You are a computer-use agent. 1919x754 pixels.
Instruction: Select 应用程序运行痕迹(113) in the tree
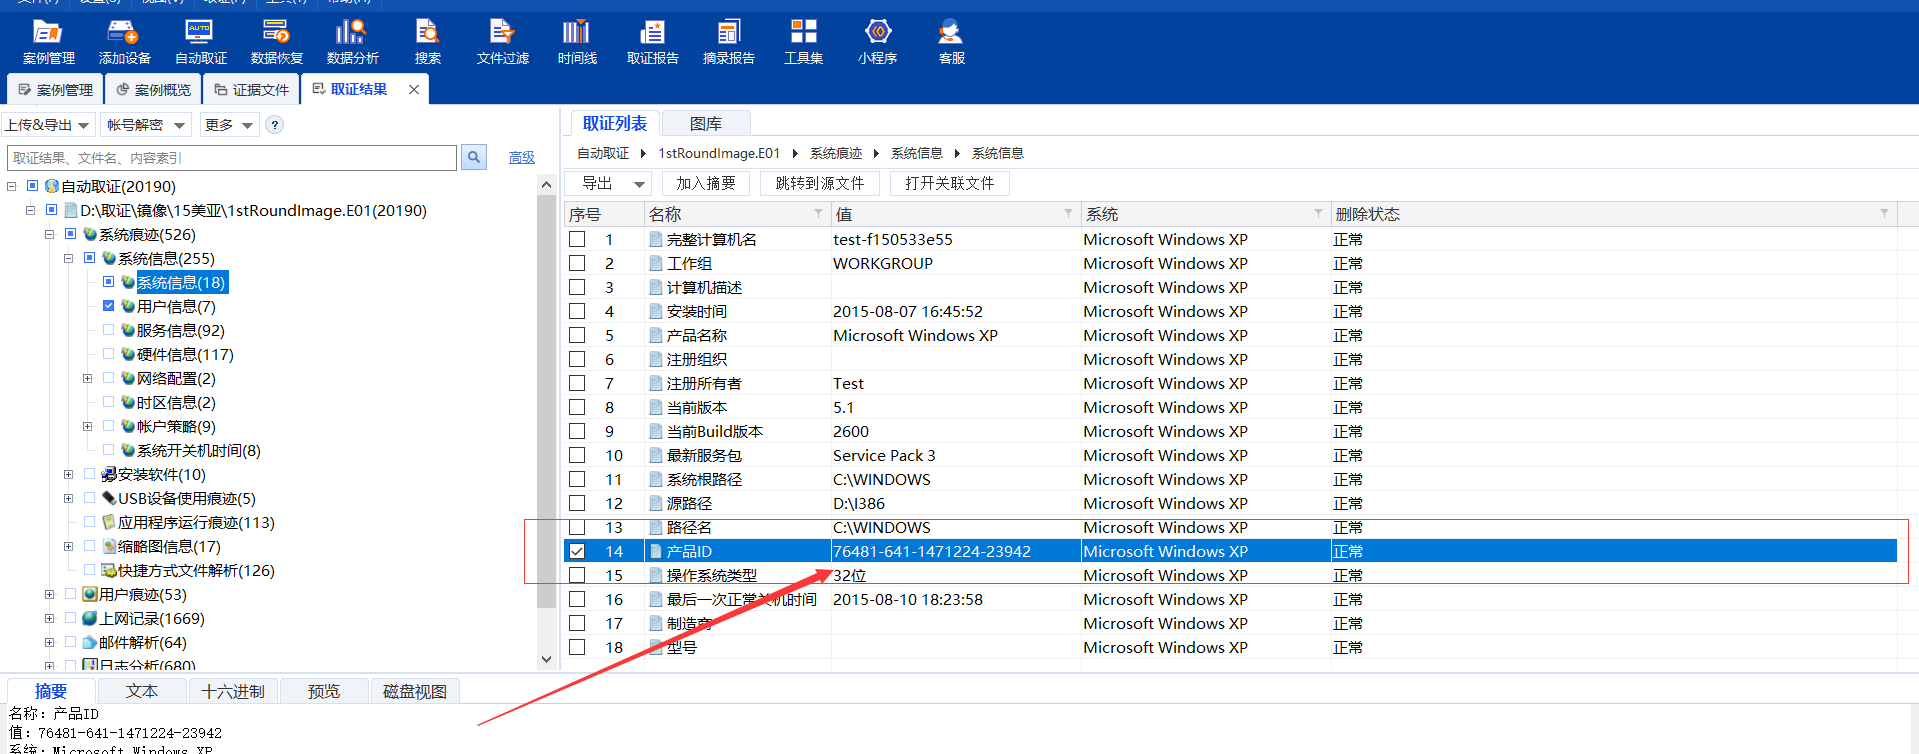tap(196, 522)
